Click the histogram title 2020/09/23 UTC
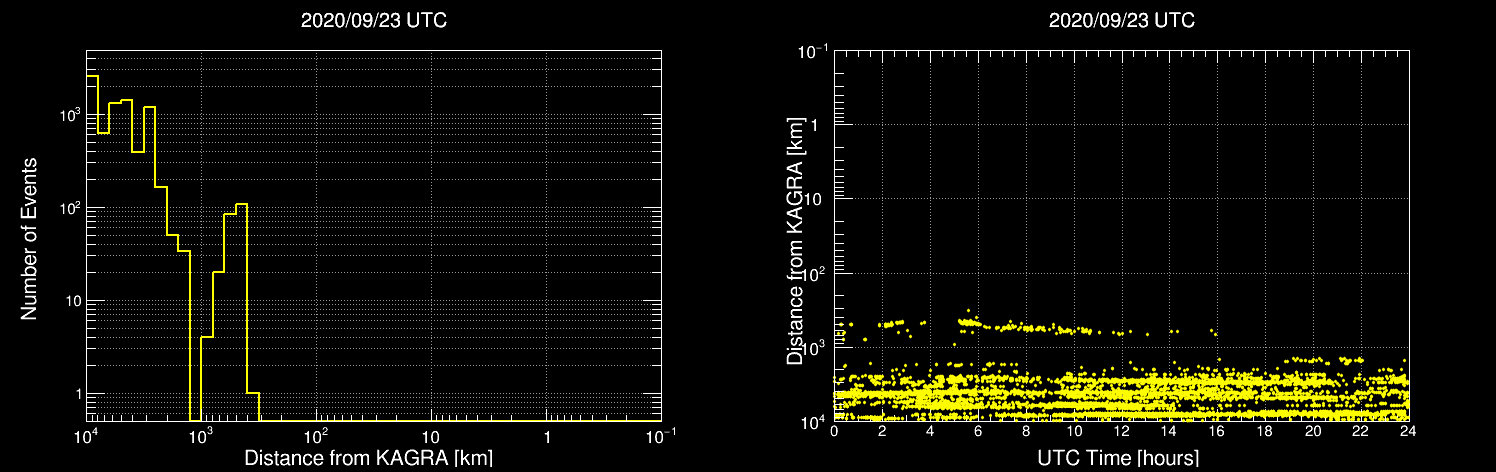The image size is (1496, 472). [373, 21]
